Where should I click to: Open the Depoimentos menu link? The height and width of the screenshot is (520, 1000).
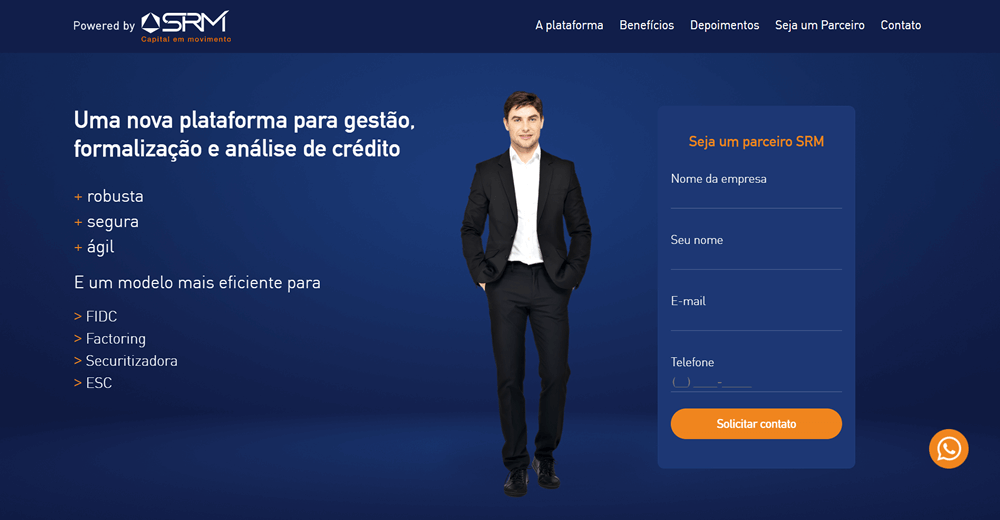[724, 26]
